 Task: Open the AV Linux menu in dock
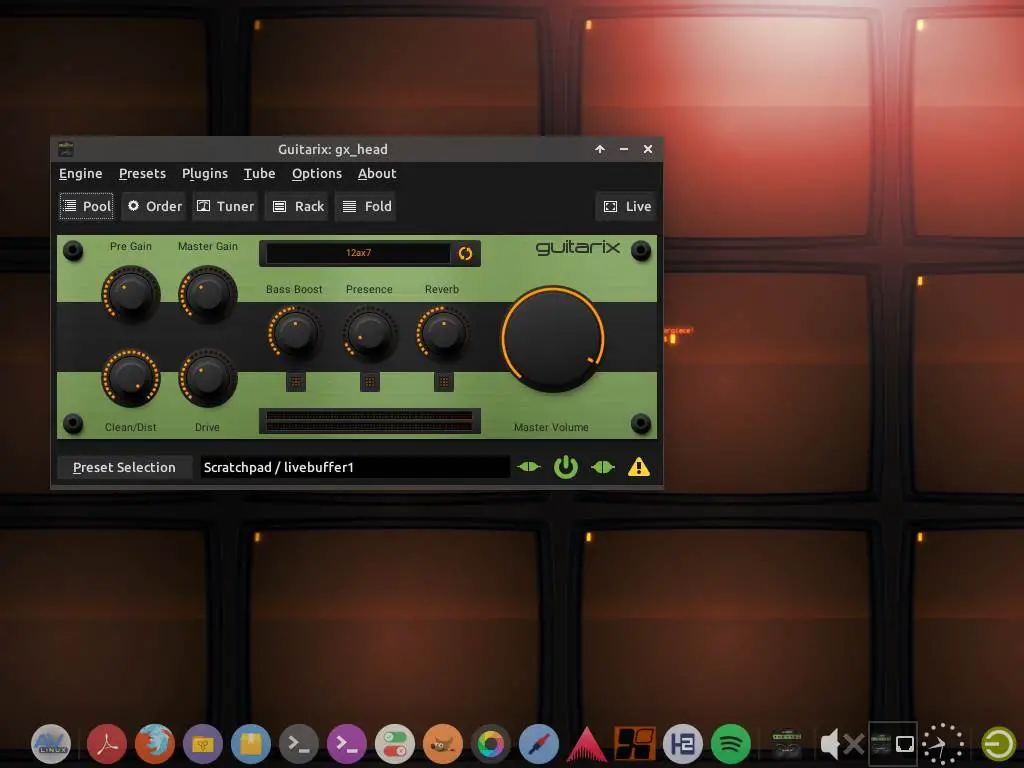coord(51,743)
